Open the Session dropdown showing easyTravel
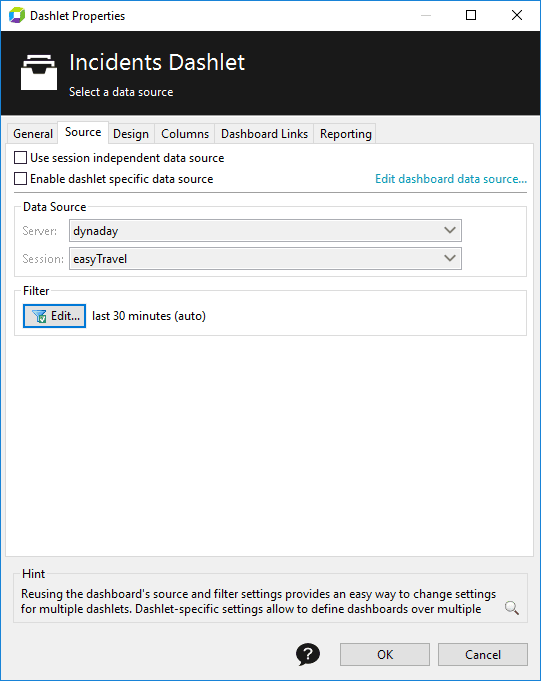 (x=265, y=259)
